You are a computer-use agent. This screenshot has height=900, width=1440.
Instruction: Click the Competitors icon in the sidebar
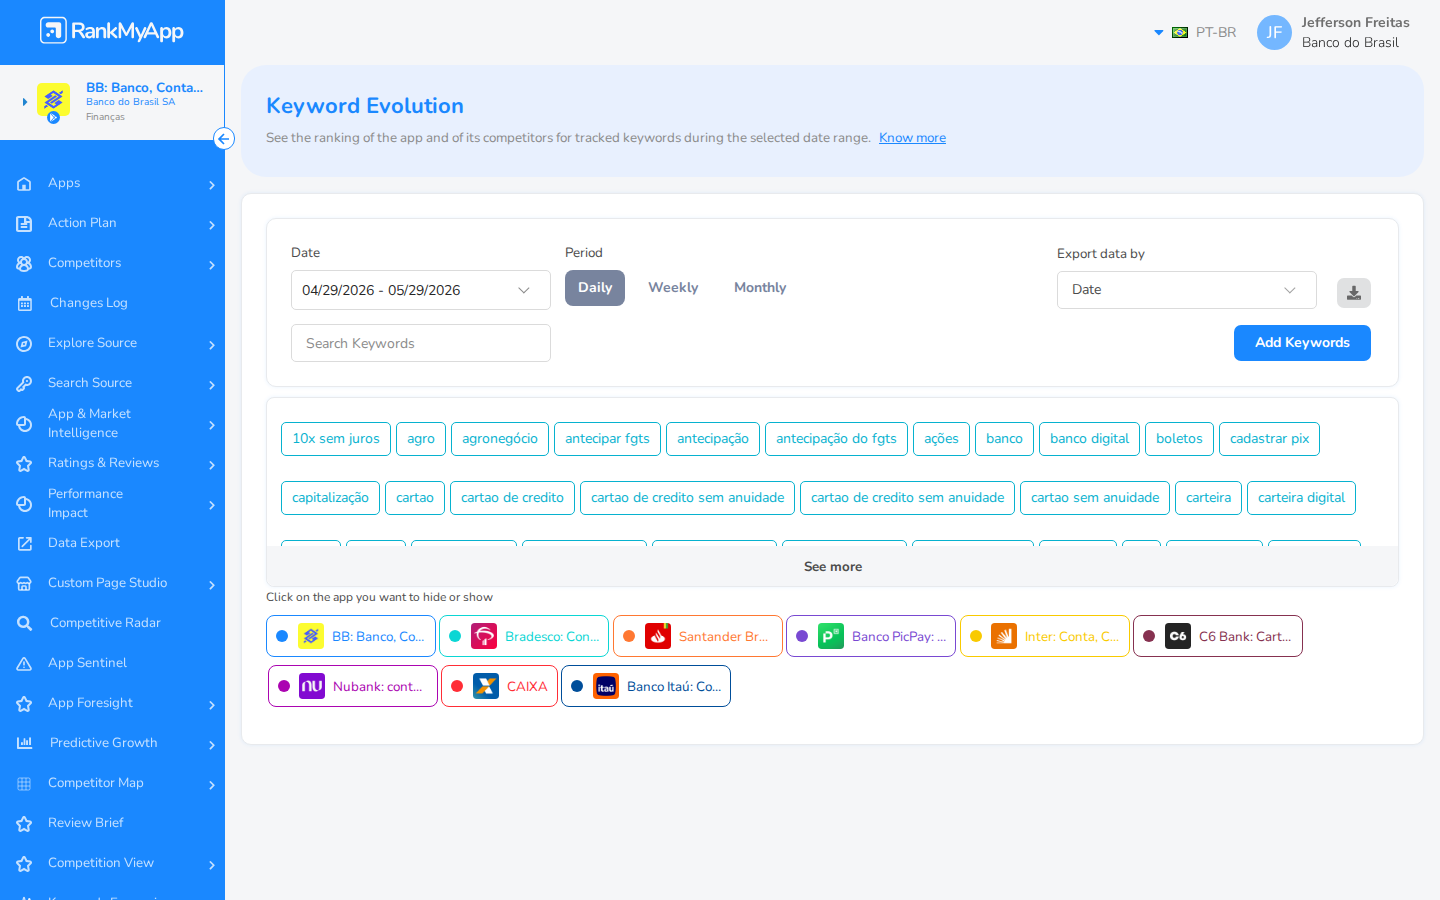click(25, 264)
